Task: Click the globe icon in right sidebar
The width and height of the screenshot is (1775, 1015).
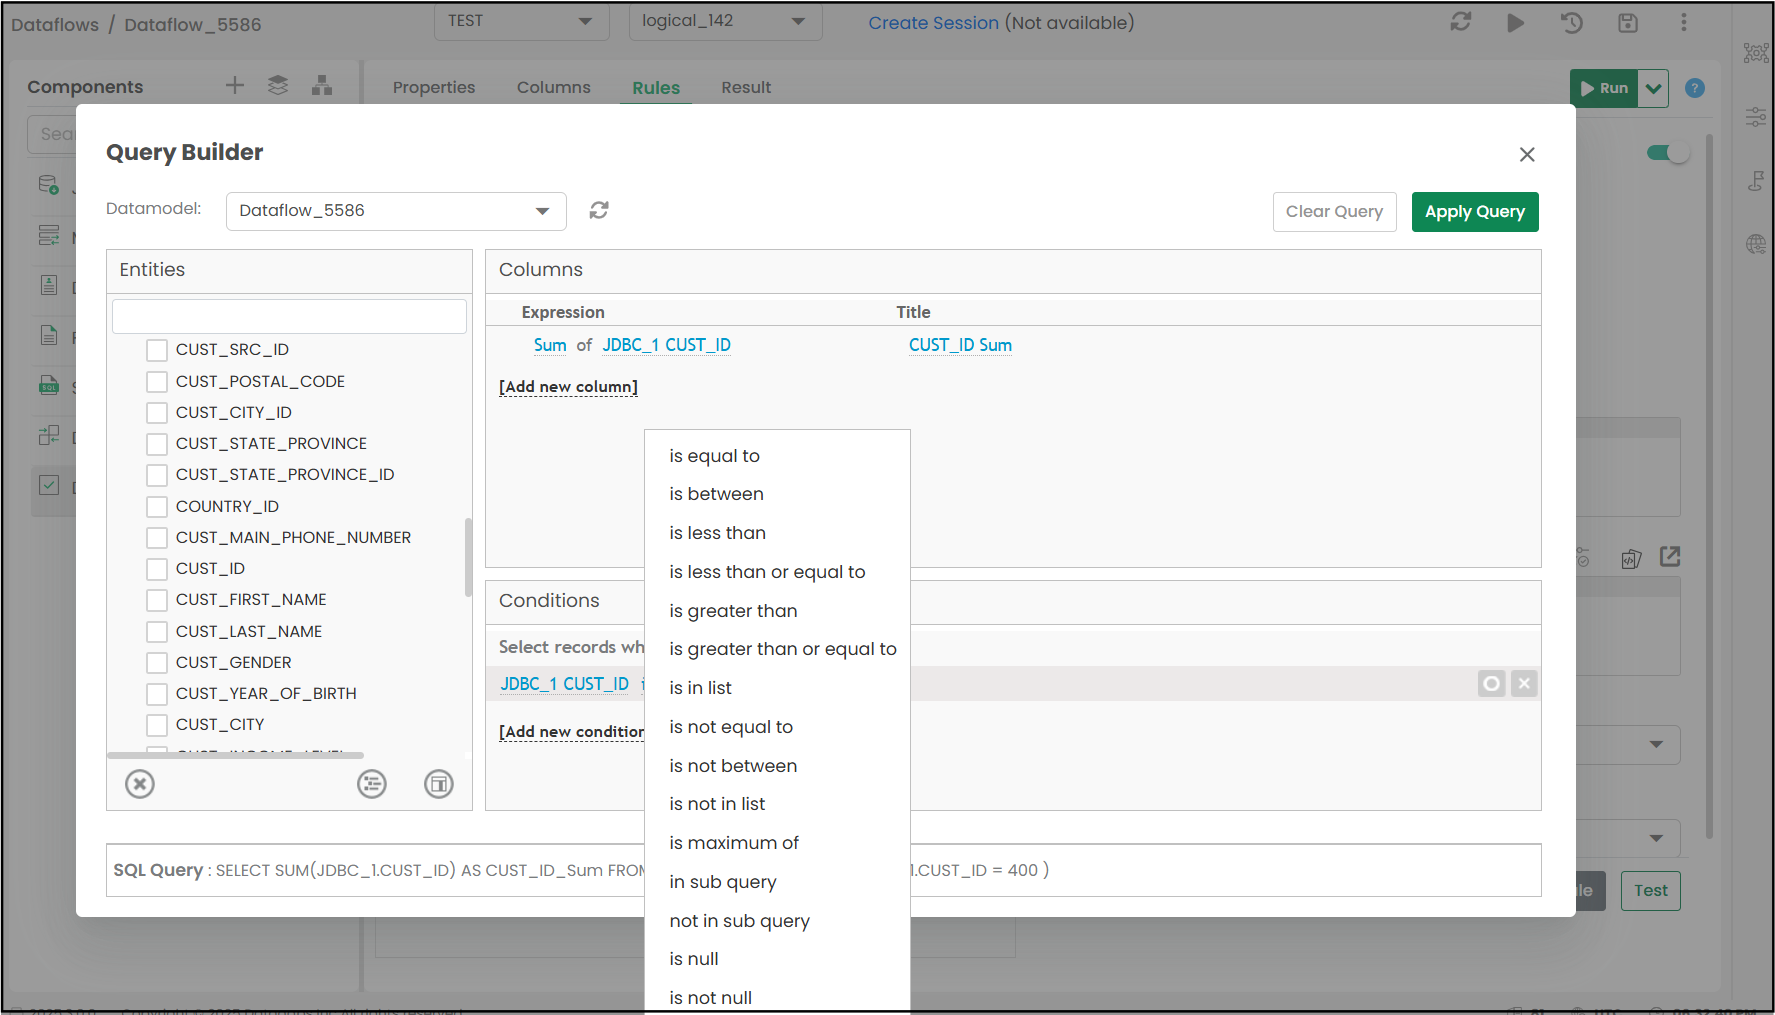Action: (x=1756, y=244)
